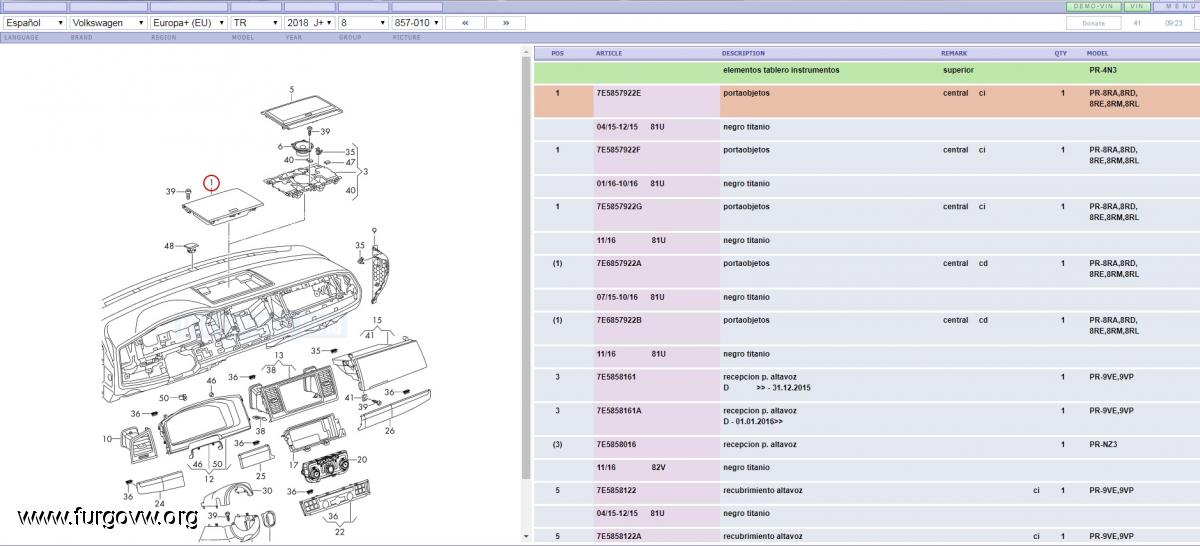
Task: Click callout 22 below the switch panel
Action: pyautogui.click(x=339, y=531)
